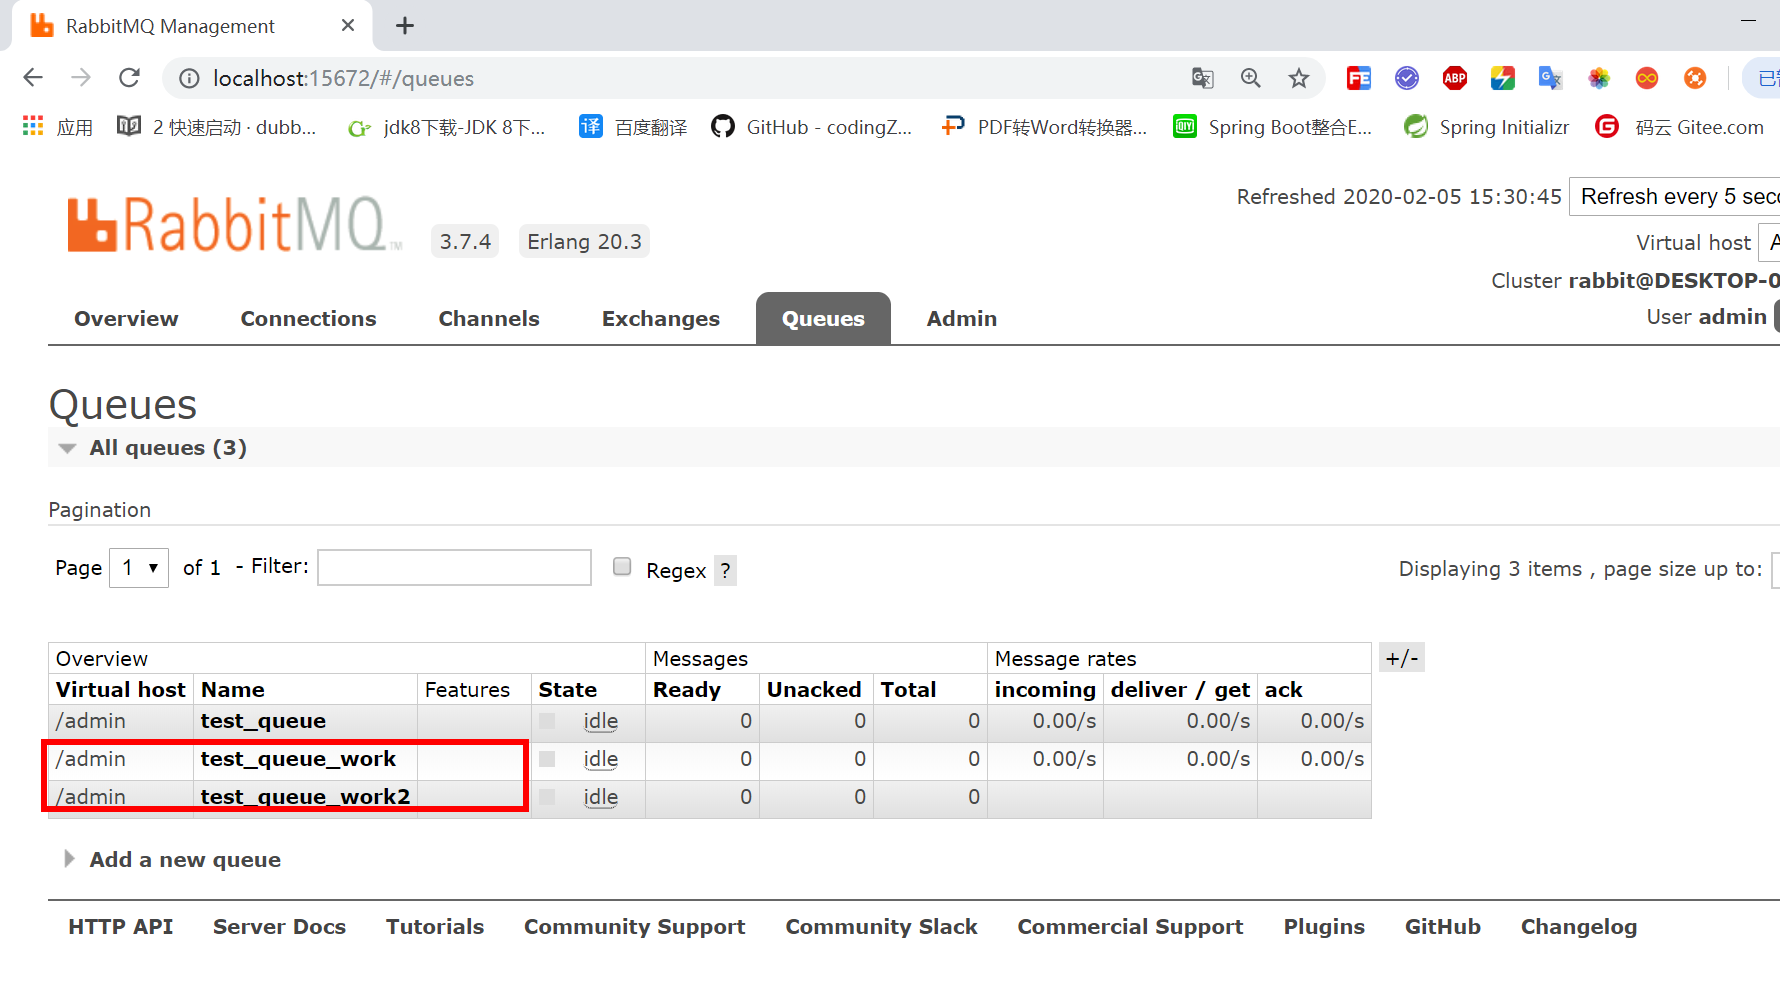Click the Regex help question mark
The image size is (1780, 1002).
725,571
